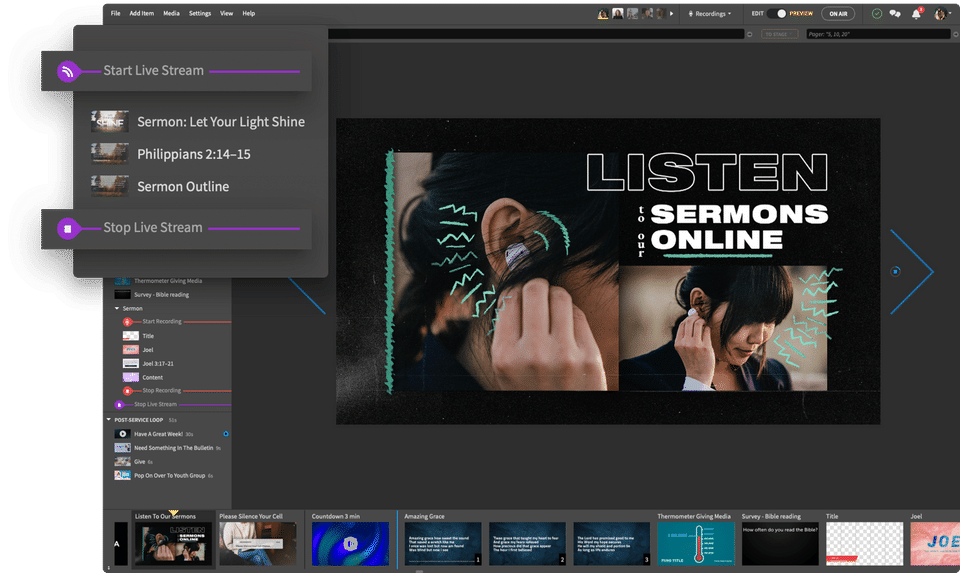Click the red Stop Recording icon

(127, 390)
